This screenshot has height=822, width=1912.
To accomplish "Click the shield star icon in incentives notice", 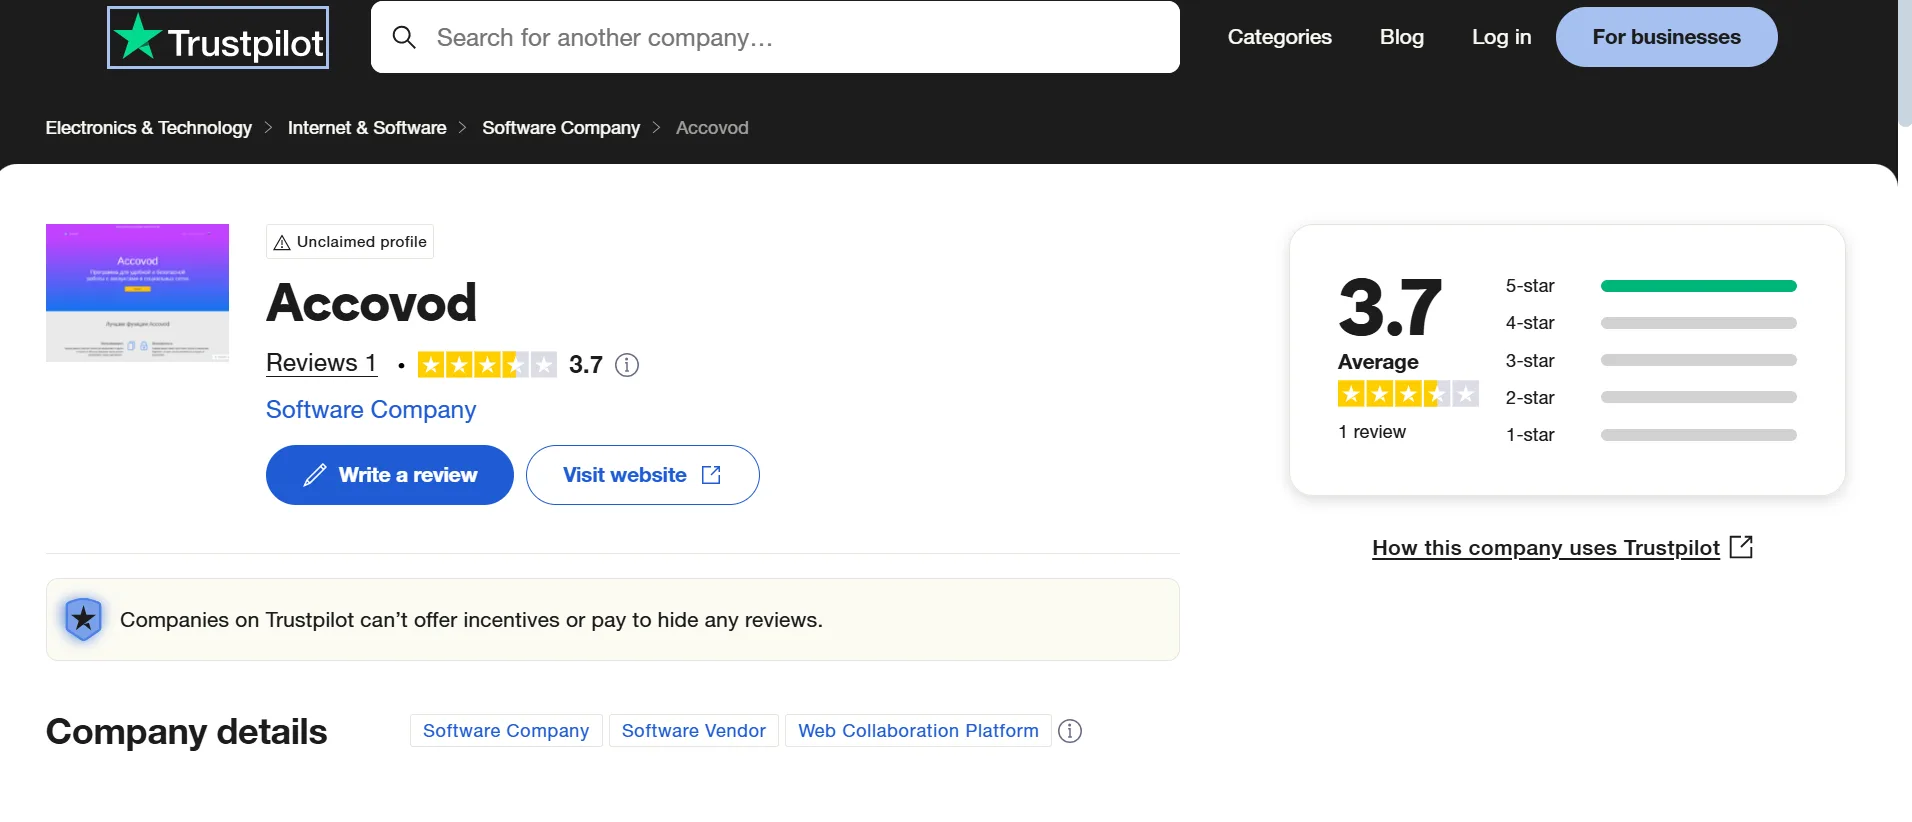I will (84, 620).
